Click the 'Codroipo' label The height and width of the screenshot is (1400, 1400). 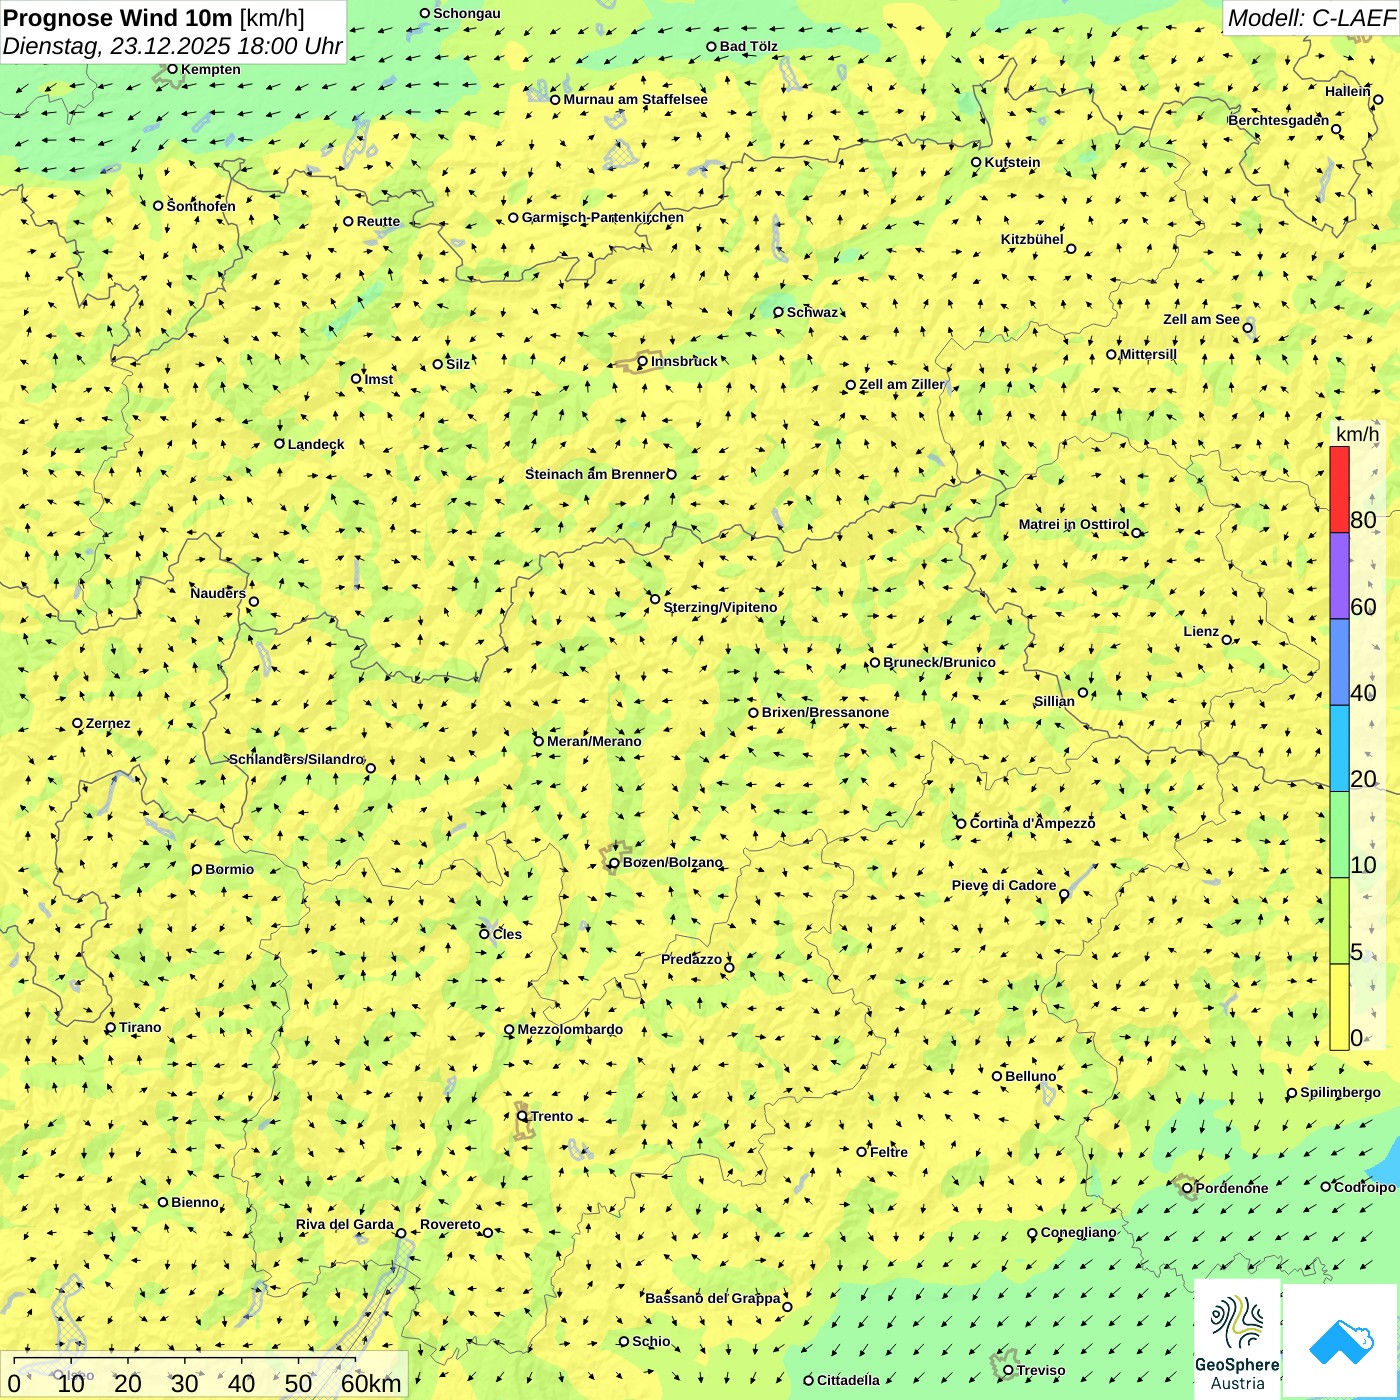coord(1365,1187)
